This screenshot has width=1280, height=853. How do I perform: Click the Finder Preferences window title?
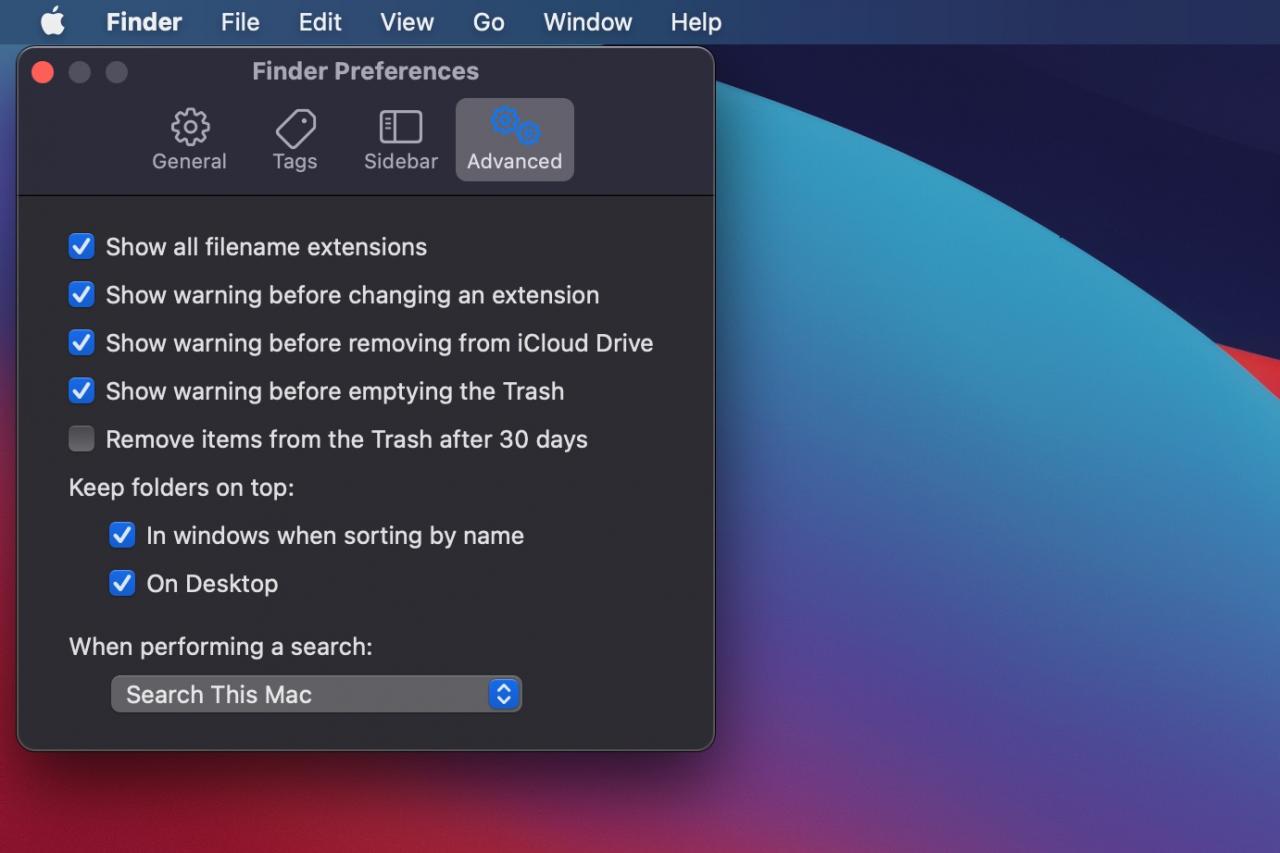[365, 71]
